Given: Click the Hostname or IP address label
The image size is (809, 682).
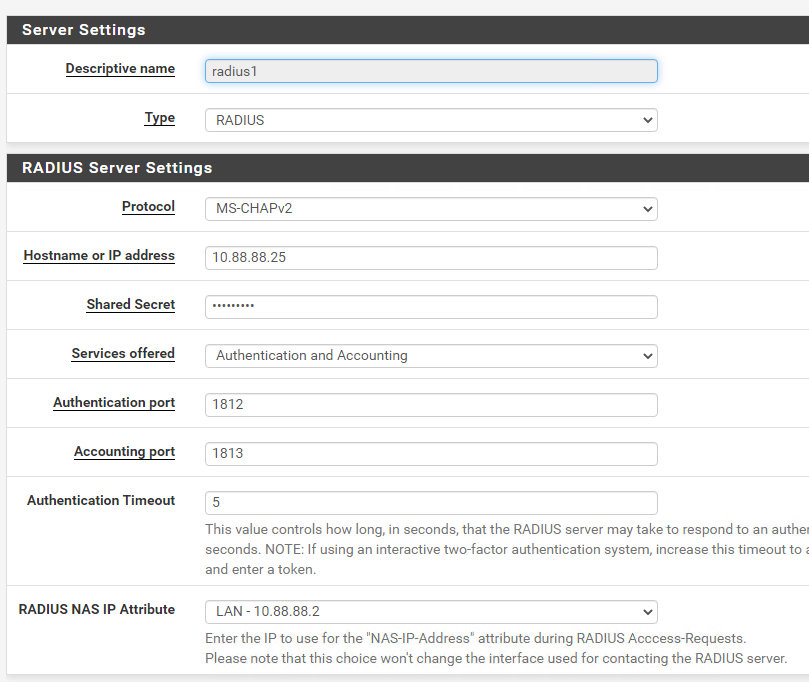Looking at the screenshot, I should pyautogui.click(x=99, y=256).
